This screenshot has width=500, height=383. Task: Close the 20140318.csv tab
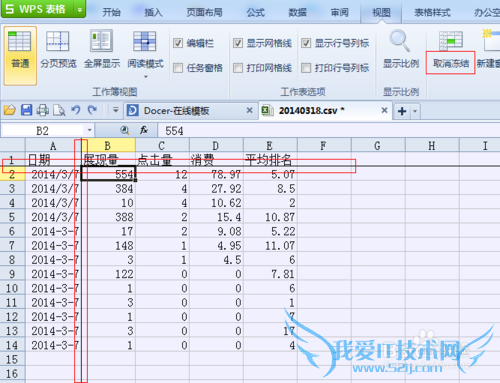(384, 110)
